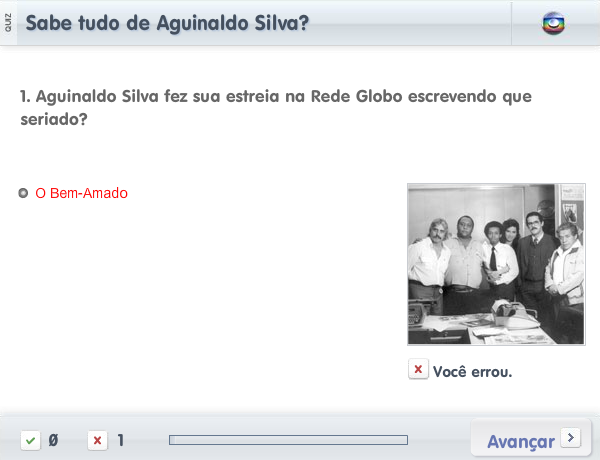This screenshot has height=460, width=600.
Task: Click the quiz progress bar
Action: click(x=289, y=440)
